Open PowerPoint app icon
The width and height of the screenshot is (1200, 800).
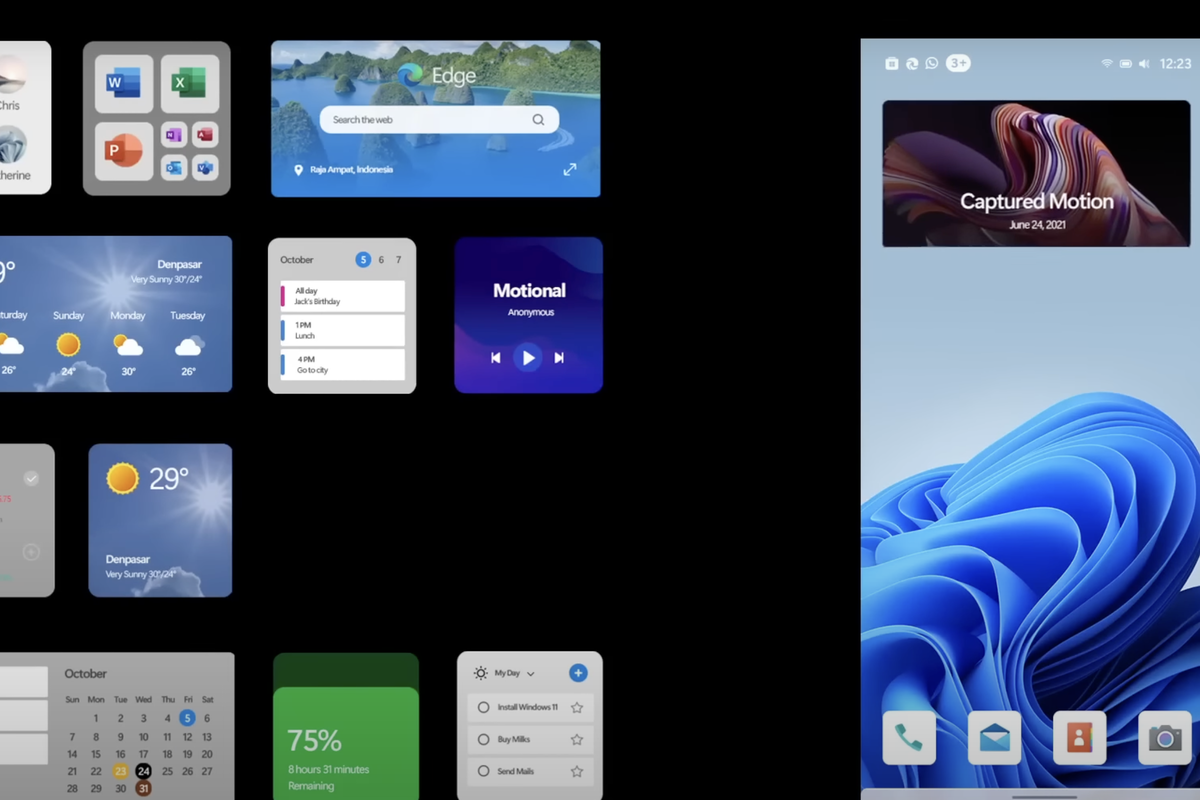(124, 151)
